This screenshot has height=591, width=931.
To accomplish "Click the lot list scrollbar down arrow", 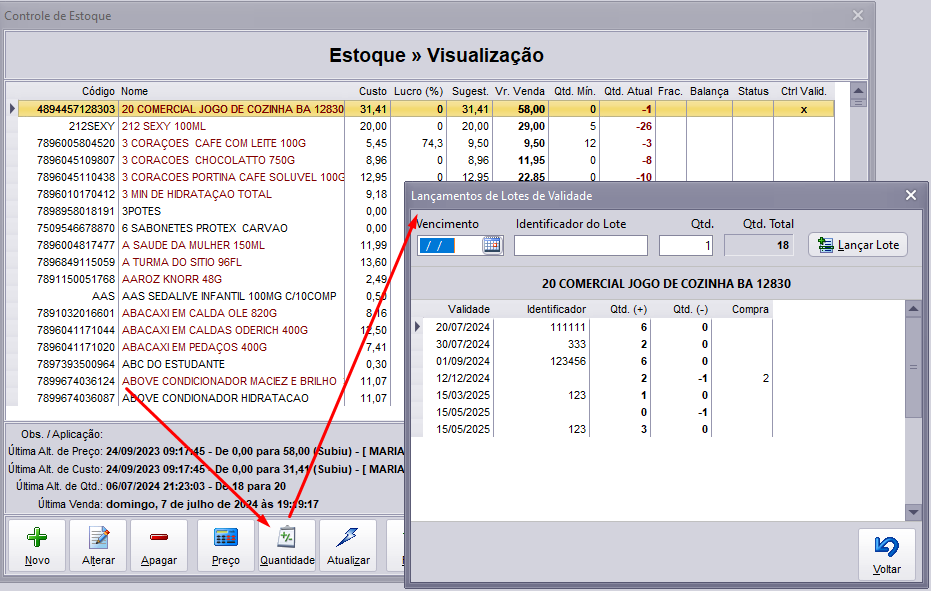I will (913, 512).
